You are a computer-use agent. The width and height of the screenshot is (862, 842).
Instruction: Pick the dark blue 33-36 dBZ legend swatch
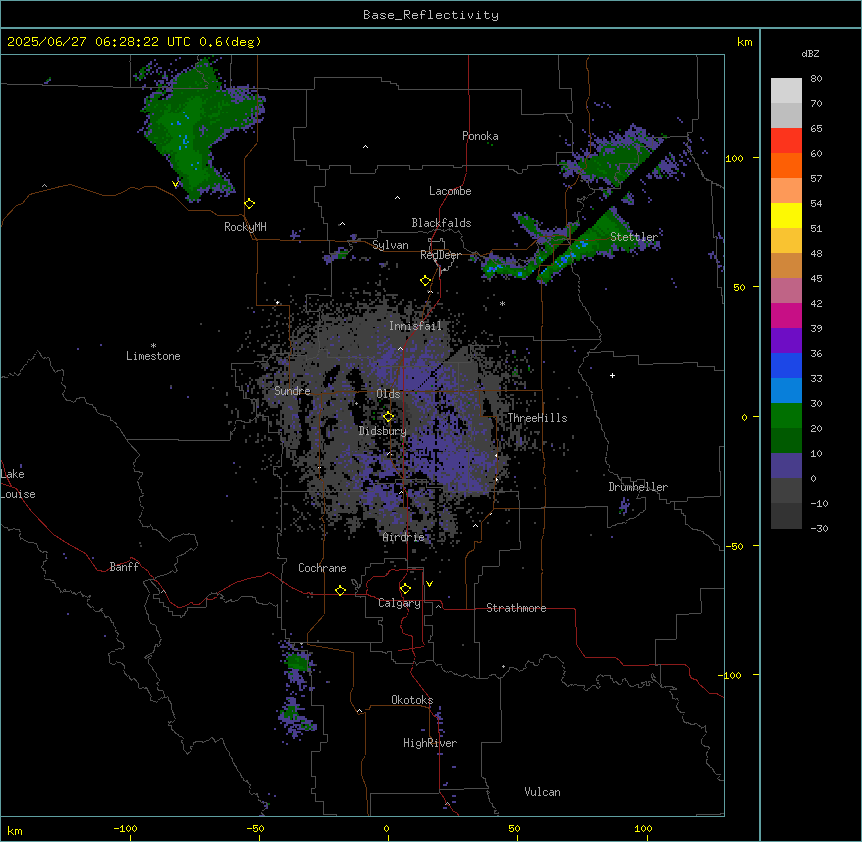point(786,365)
